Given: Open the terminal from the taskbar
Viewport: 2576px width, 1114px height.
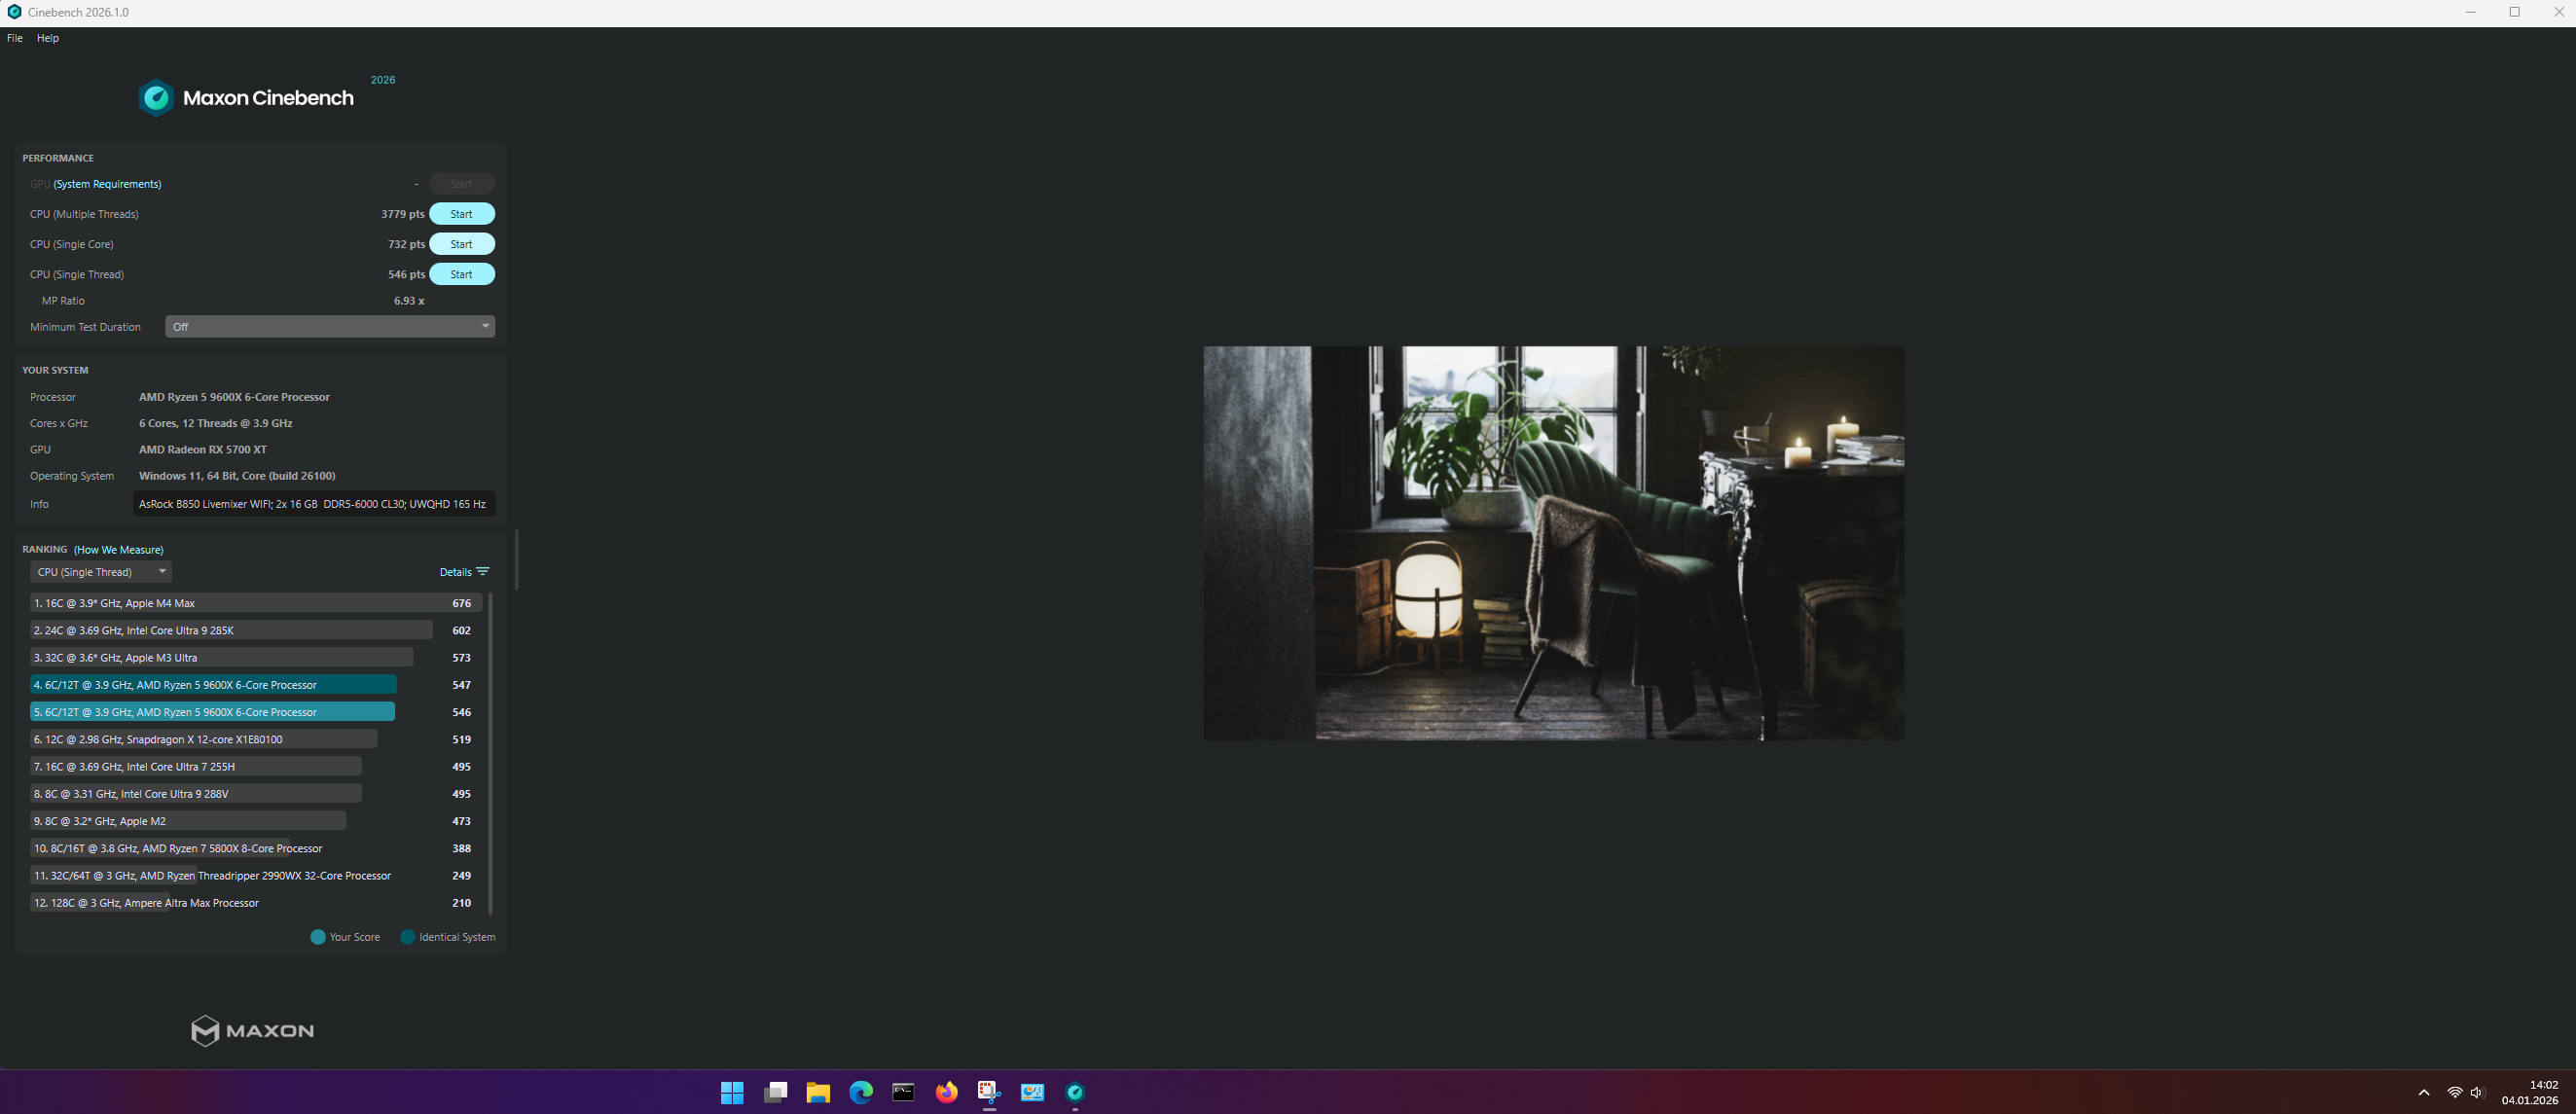Looking at the screenshot, I should click(903, 1092).
